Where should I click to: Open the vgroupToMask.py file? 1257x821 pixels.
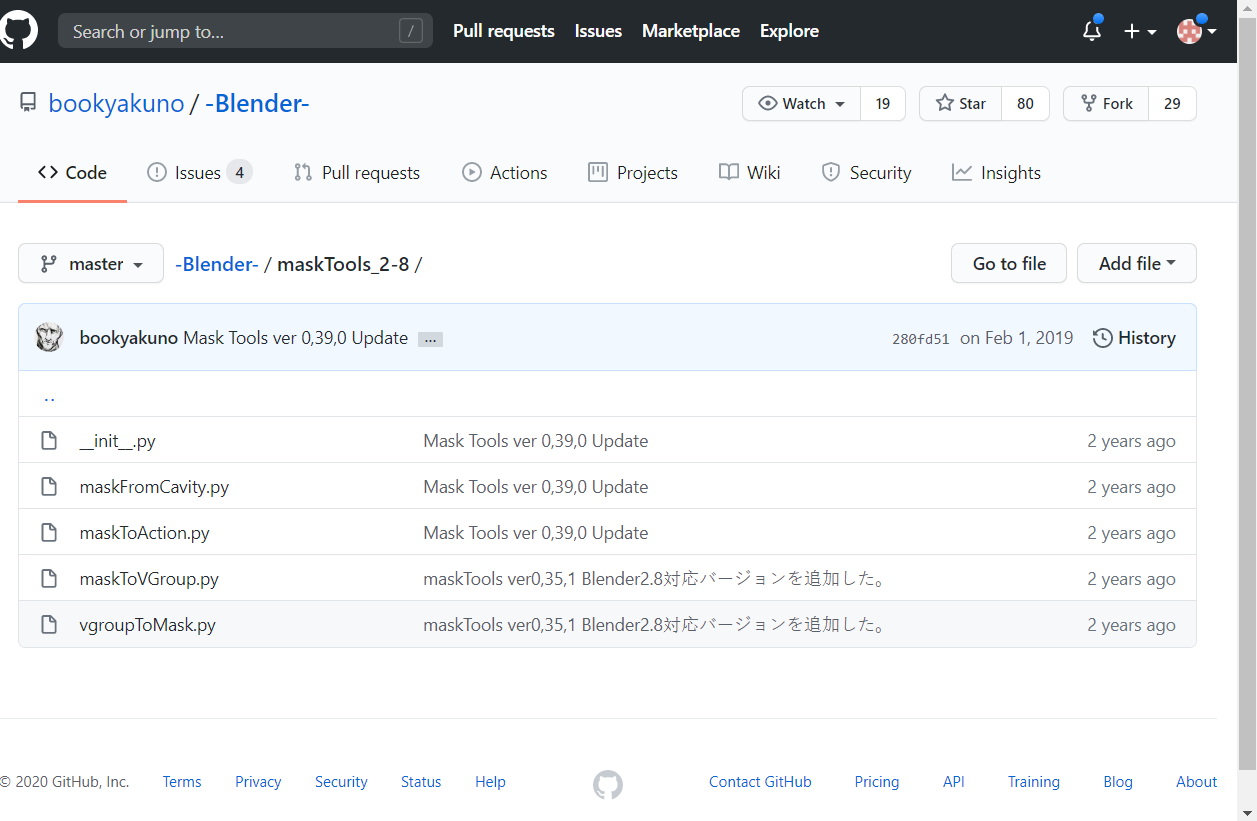[x=147, y=625]
